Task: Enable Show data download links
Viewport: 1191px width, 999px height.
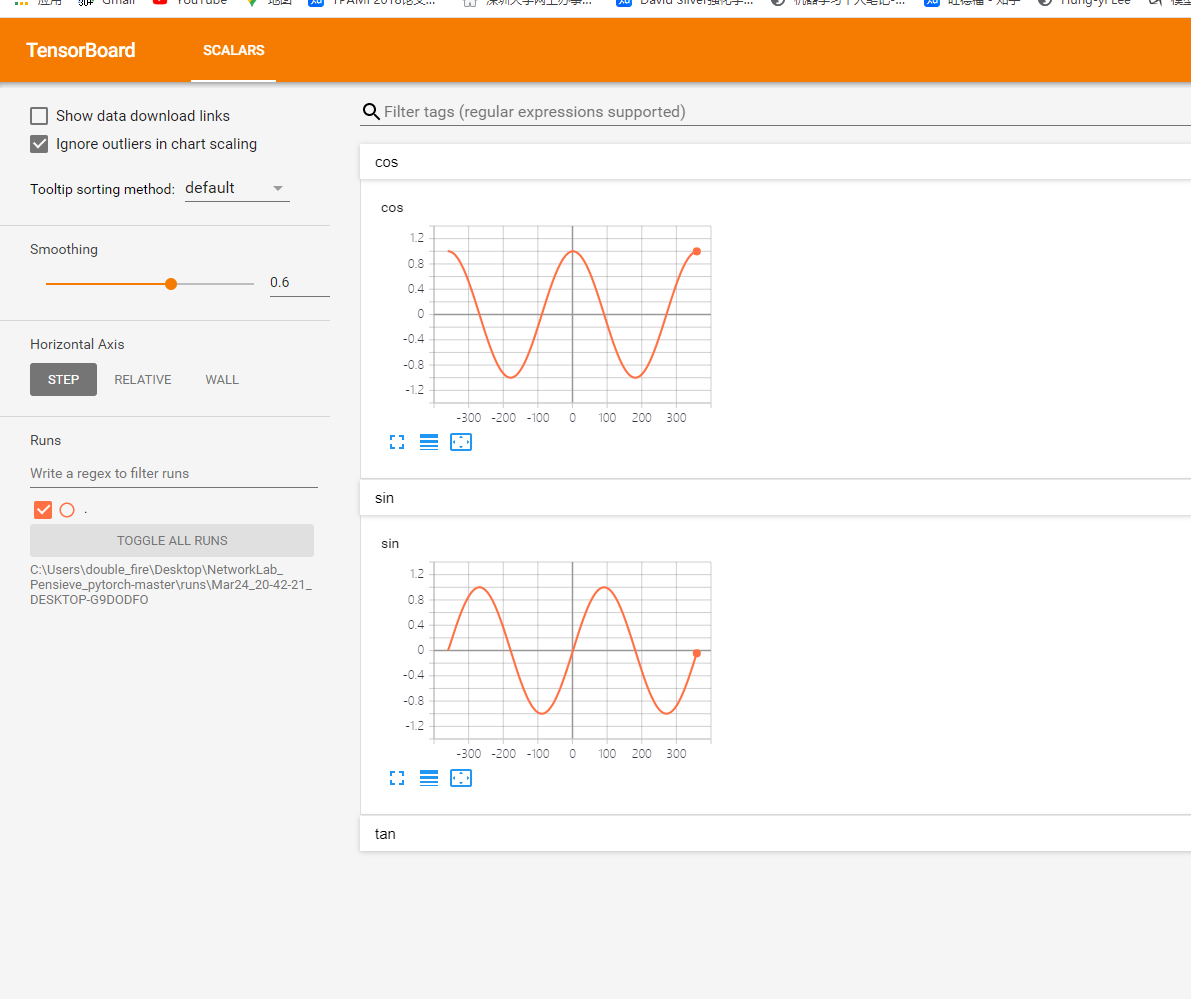Action: tap(38, 115)
